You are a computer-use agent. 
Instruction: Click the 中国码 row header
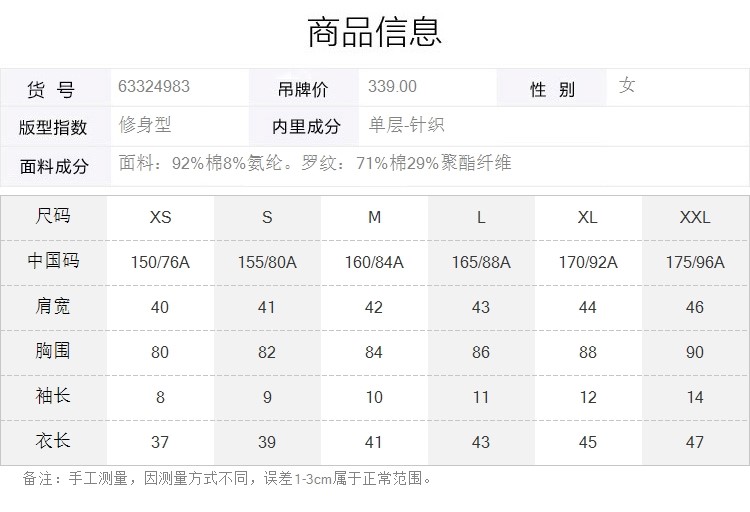pos(53,261)
